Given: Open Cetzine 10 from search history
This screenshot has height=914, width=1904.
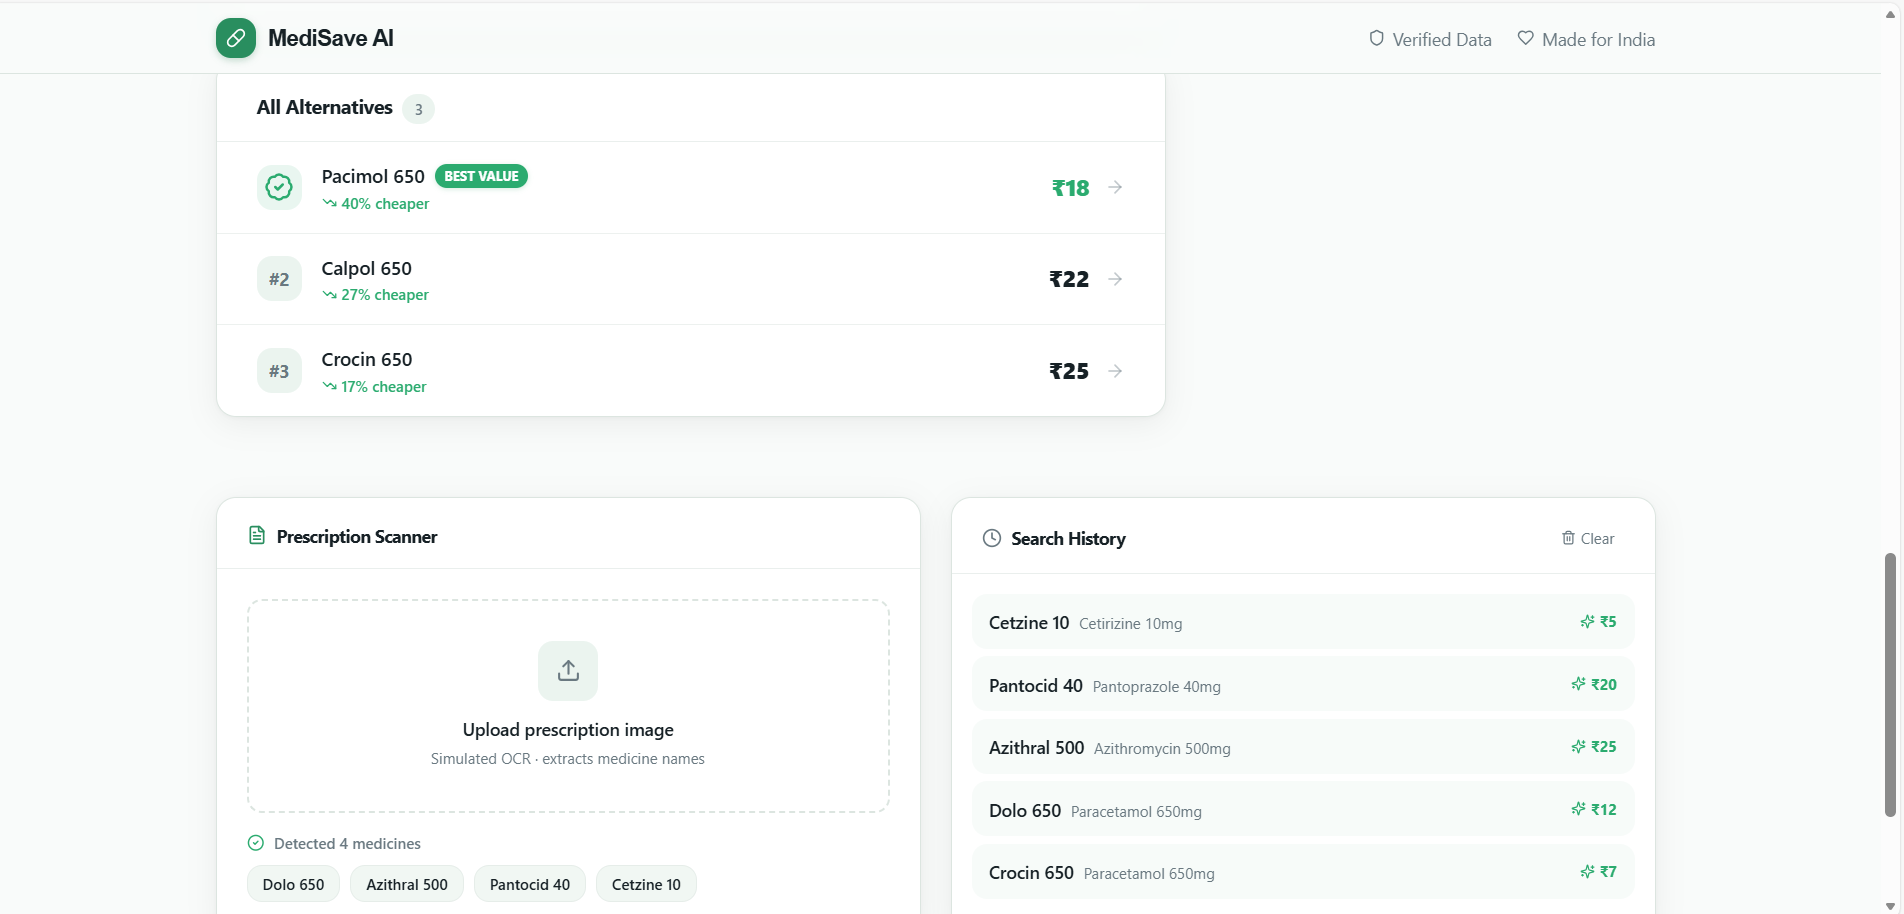Looking at the screenshot, I should coord(1303,622).
